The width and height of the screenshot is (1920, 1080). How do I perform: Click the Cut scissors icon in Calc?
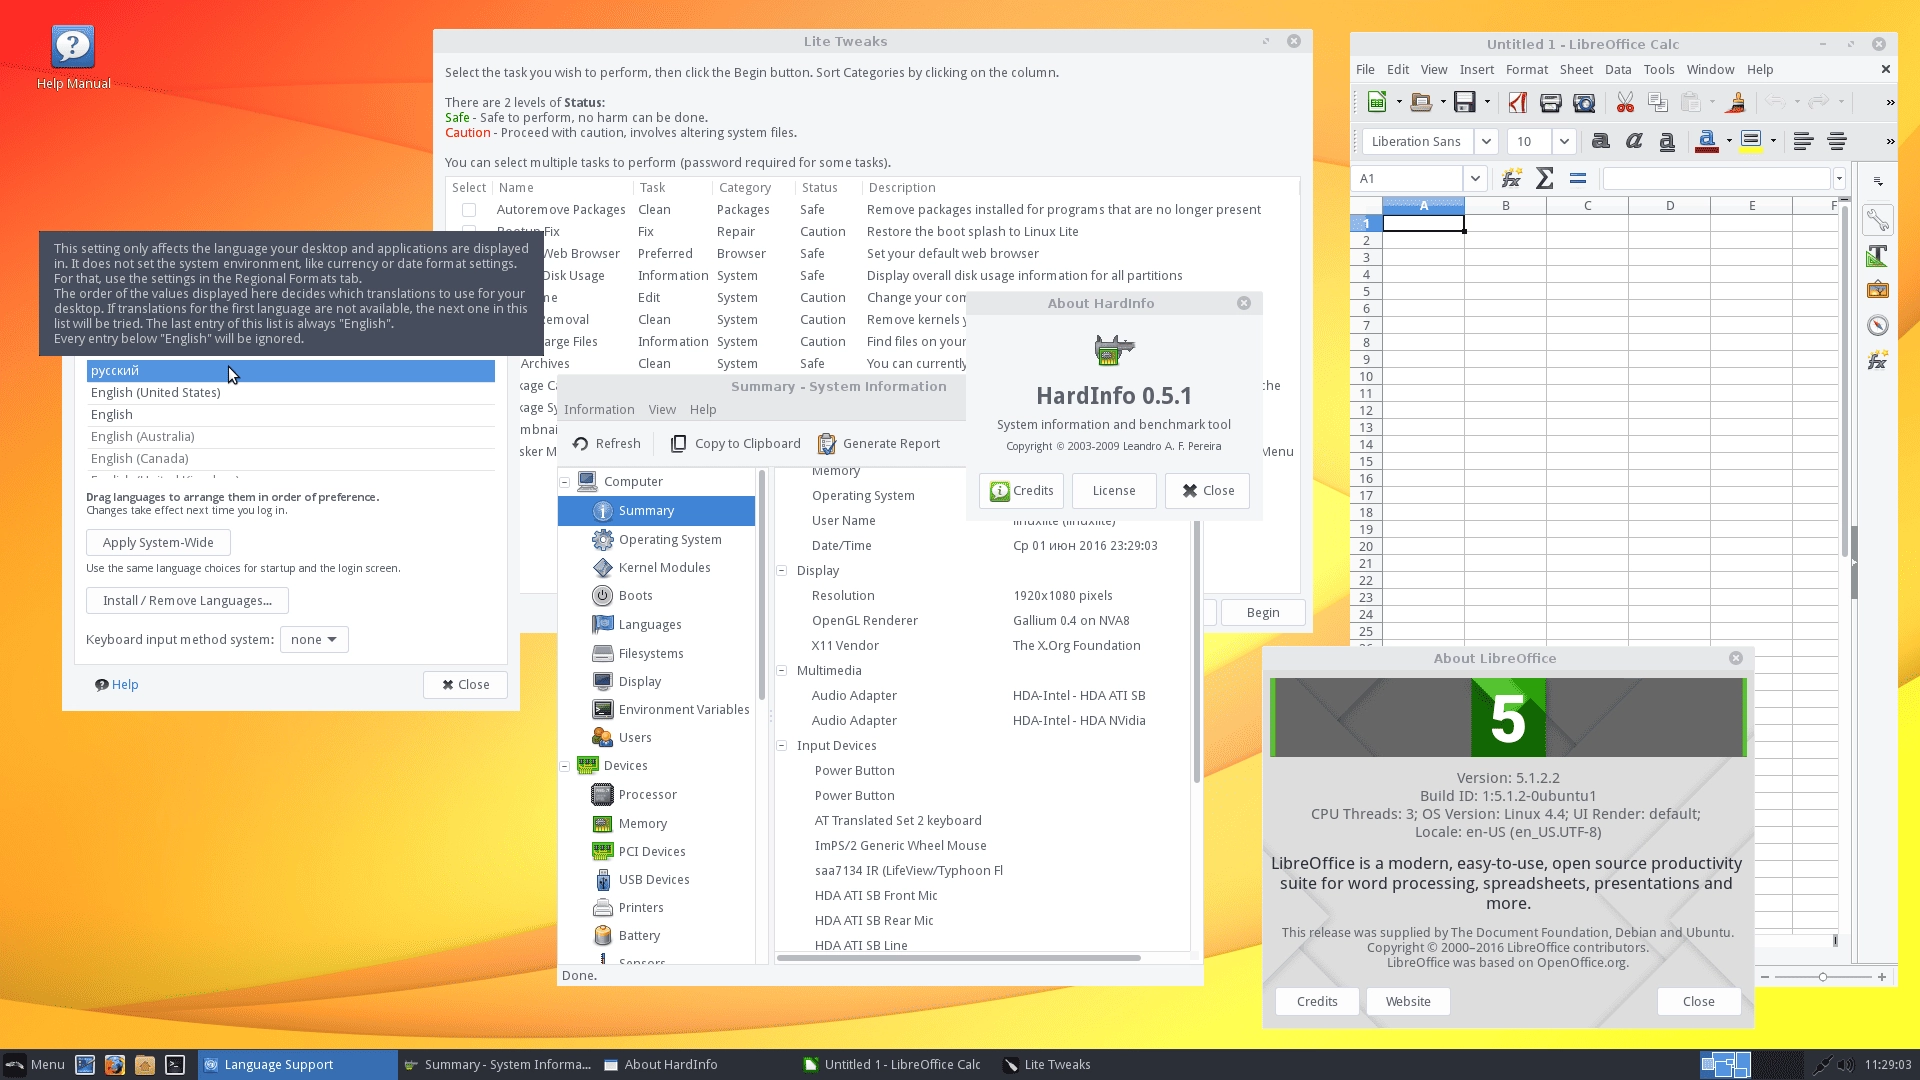pyautogui.click(x=1625, y=102)
